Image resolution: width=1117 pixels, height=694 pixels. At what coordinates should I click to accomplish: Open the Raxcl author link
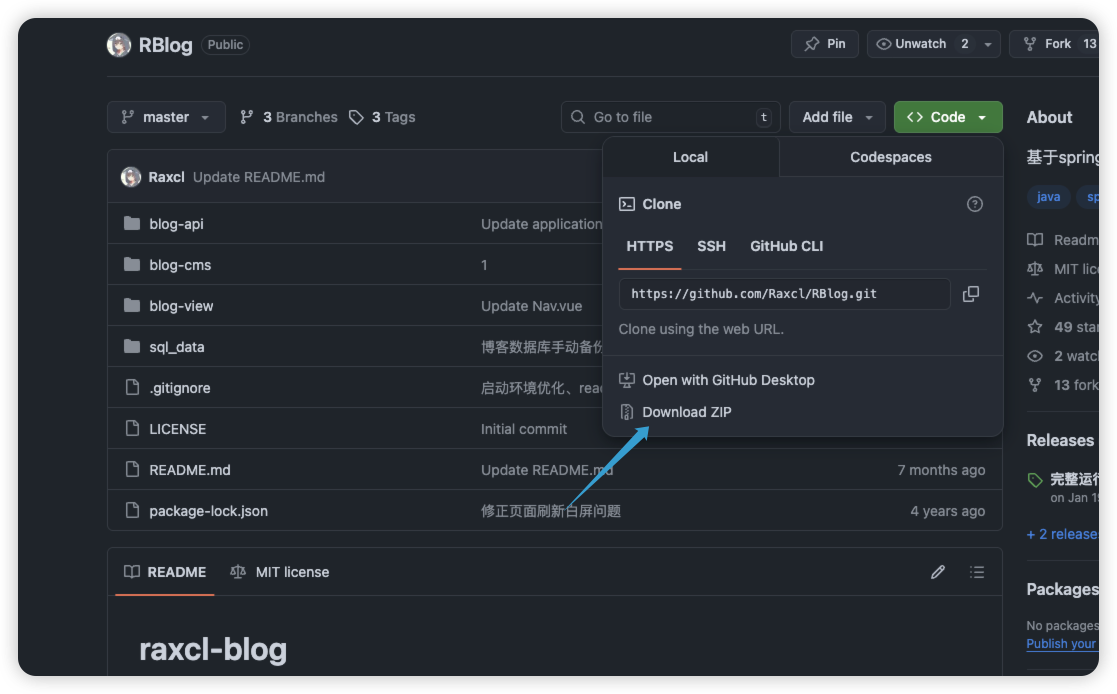pyautogui.click(x=166, y=177)
